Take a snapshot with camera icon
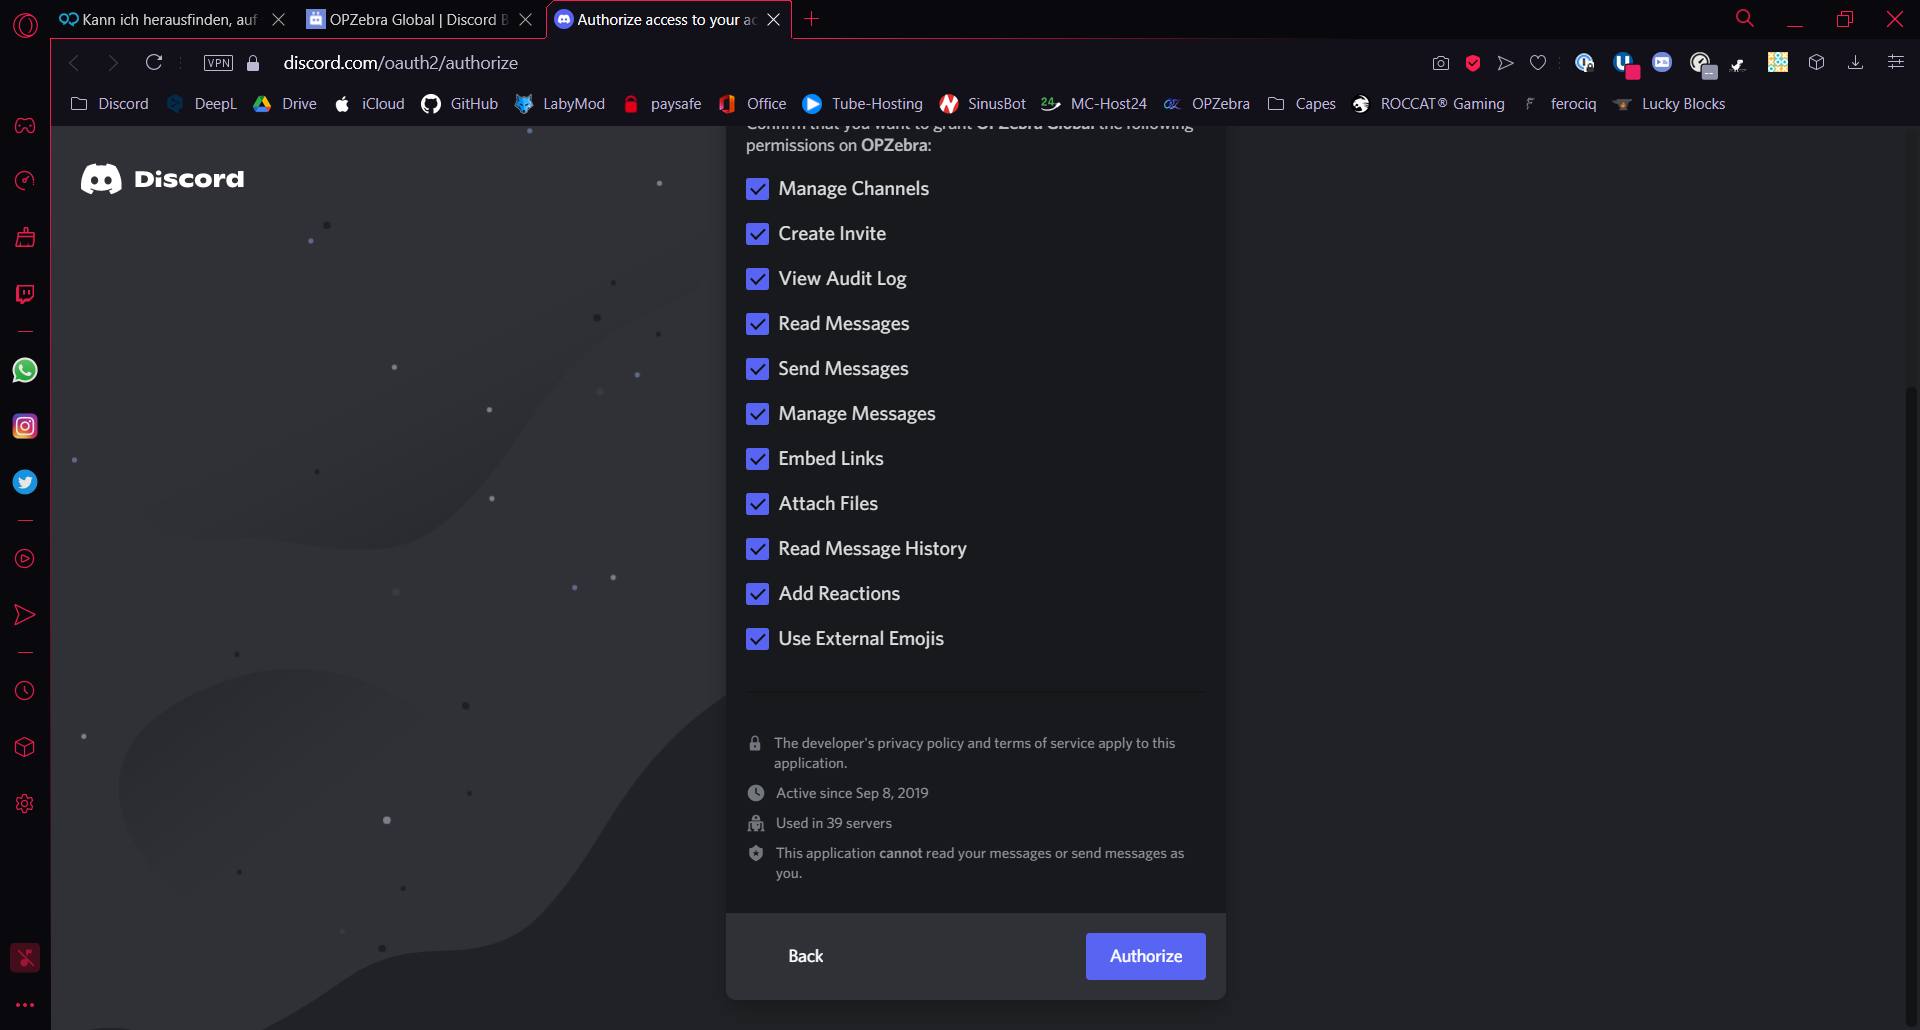 1441,63
